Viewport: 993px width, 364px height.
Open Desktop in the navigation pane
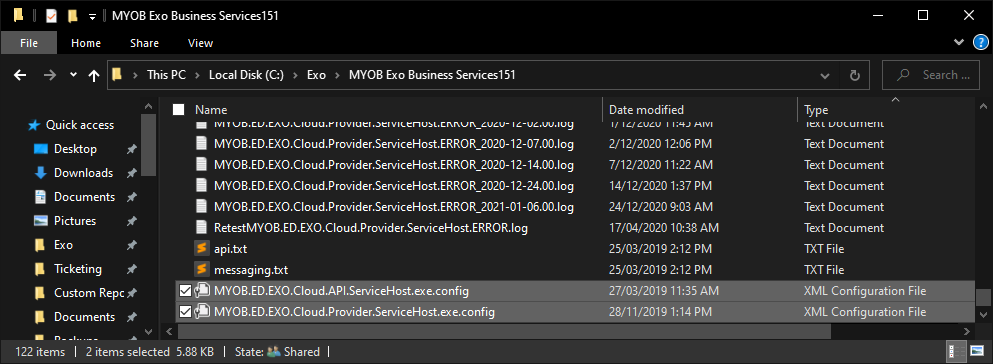tap(75, 149)
